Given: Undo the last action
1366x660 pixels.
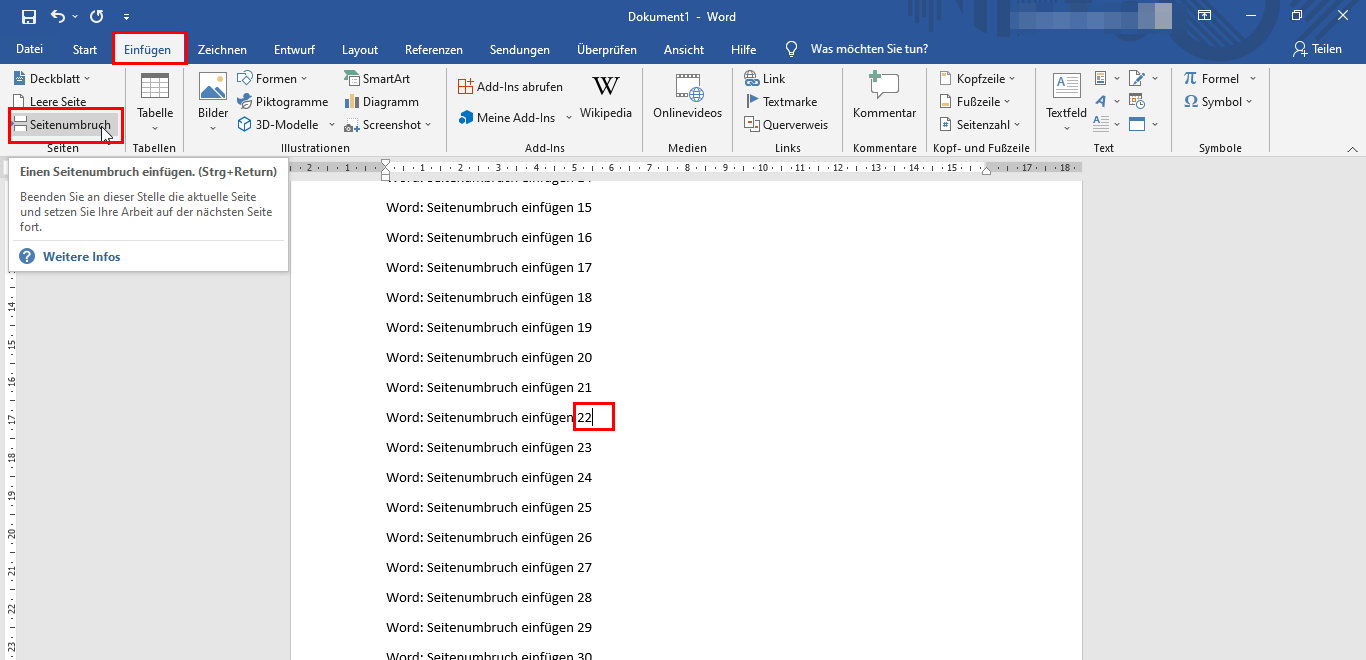Looking at the screenshot, I should pyautogui.click(x=57, y=17).
